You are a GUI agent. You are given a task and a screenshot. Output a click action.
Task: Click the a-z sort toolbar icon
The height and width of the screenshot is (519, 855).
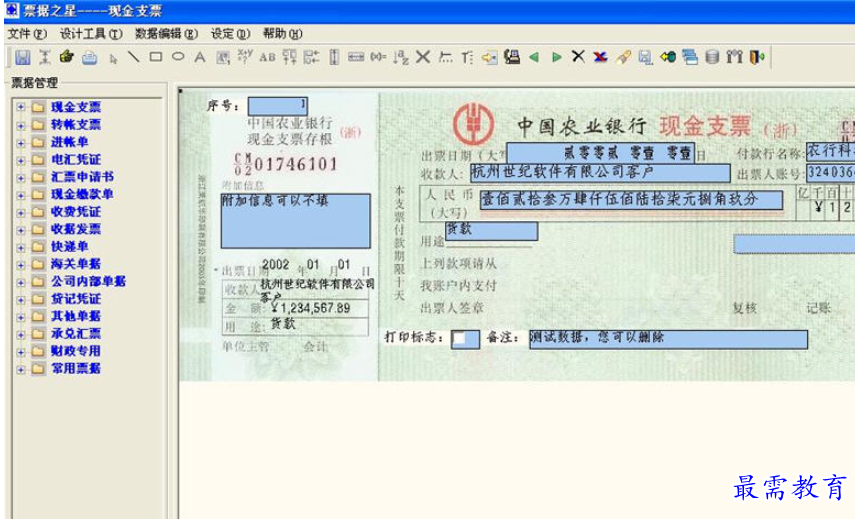(x=401, y=57)
